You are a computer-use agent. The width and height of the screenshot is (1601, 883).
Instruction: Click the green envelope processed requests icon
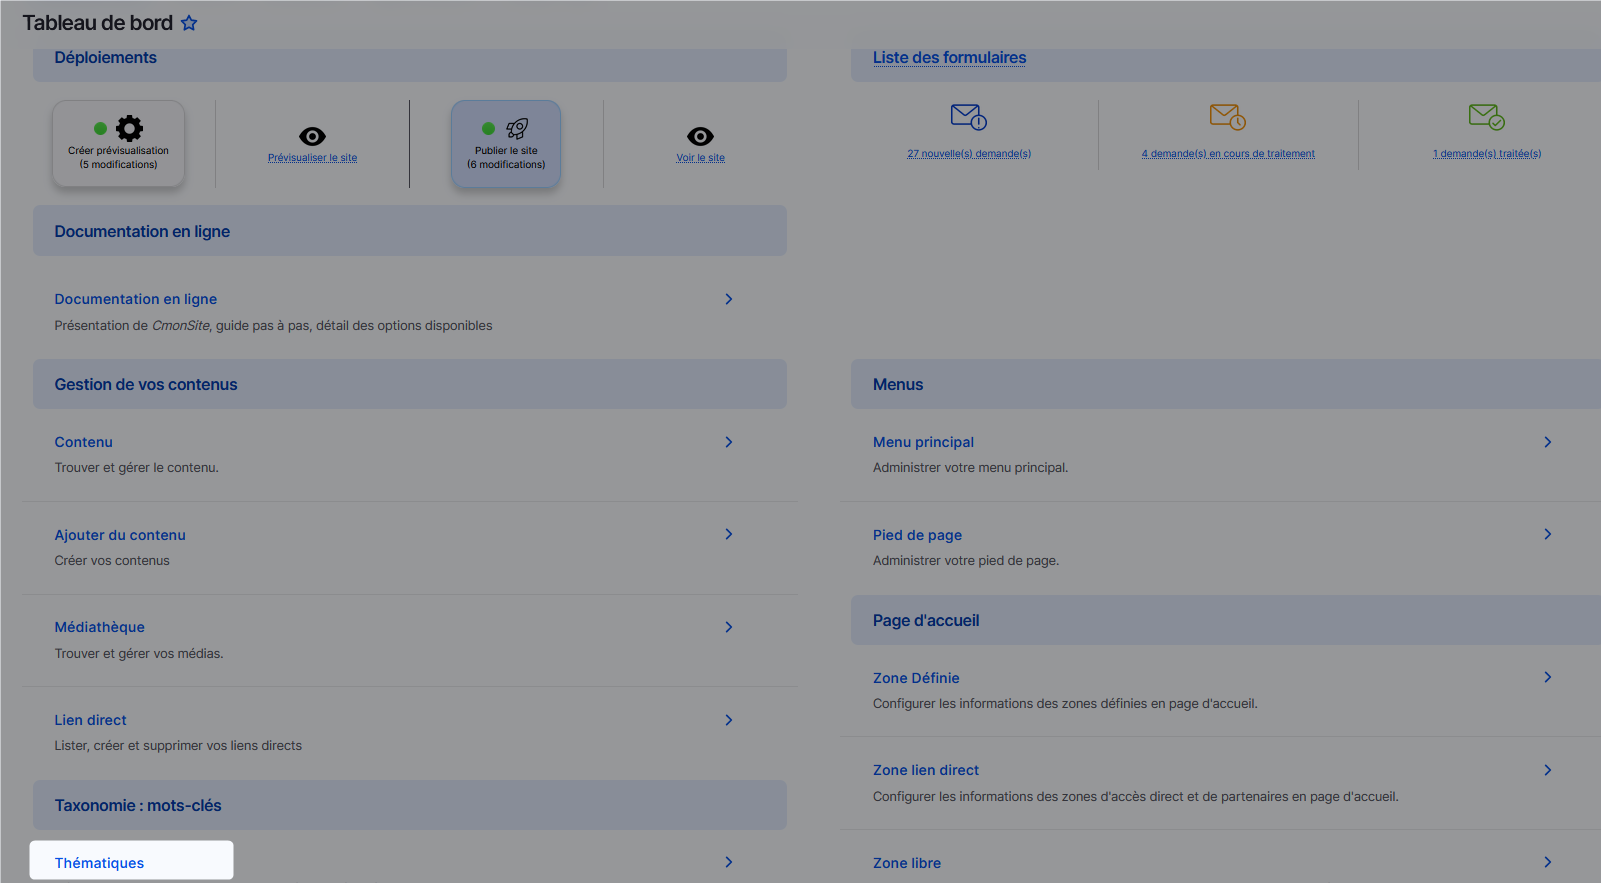(1486, 117)
